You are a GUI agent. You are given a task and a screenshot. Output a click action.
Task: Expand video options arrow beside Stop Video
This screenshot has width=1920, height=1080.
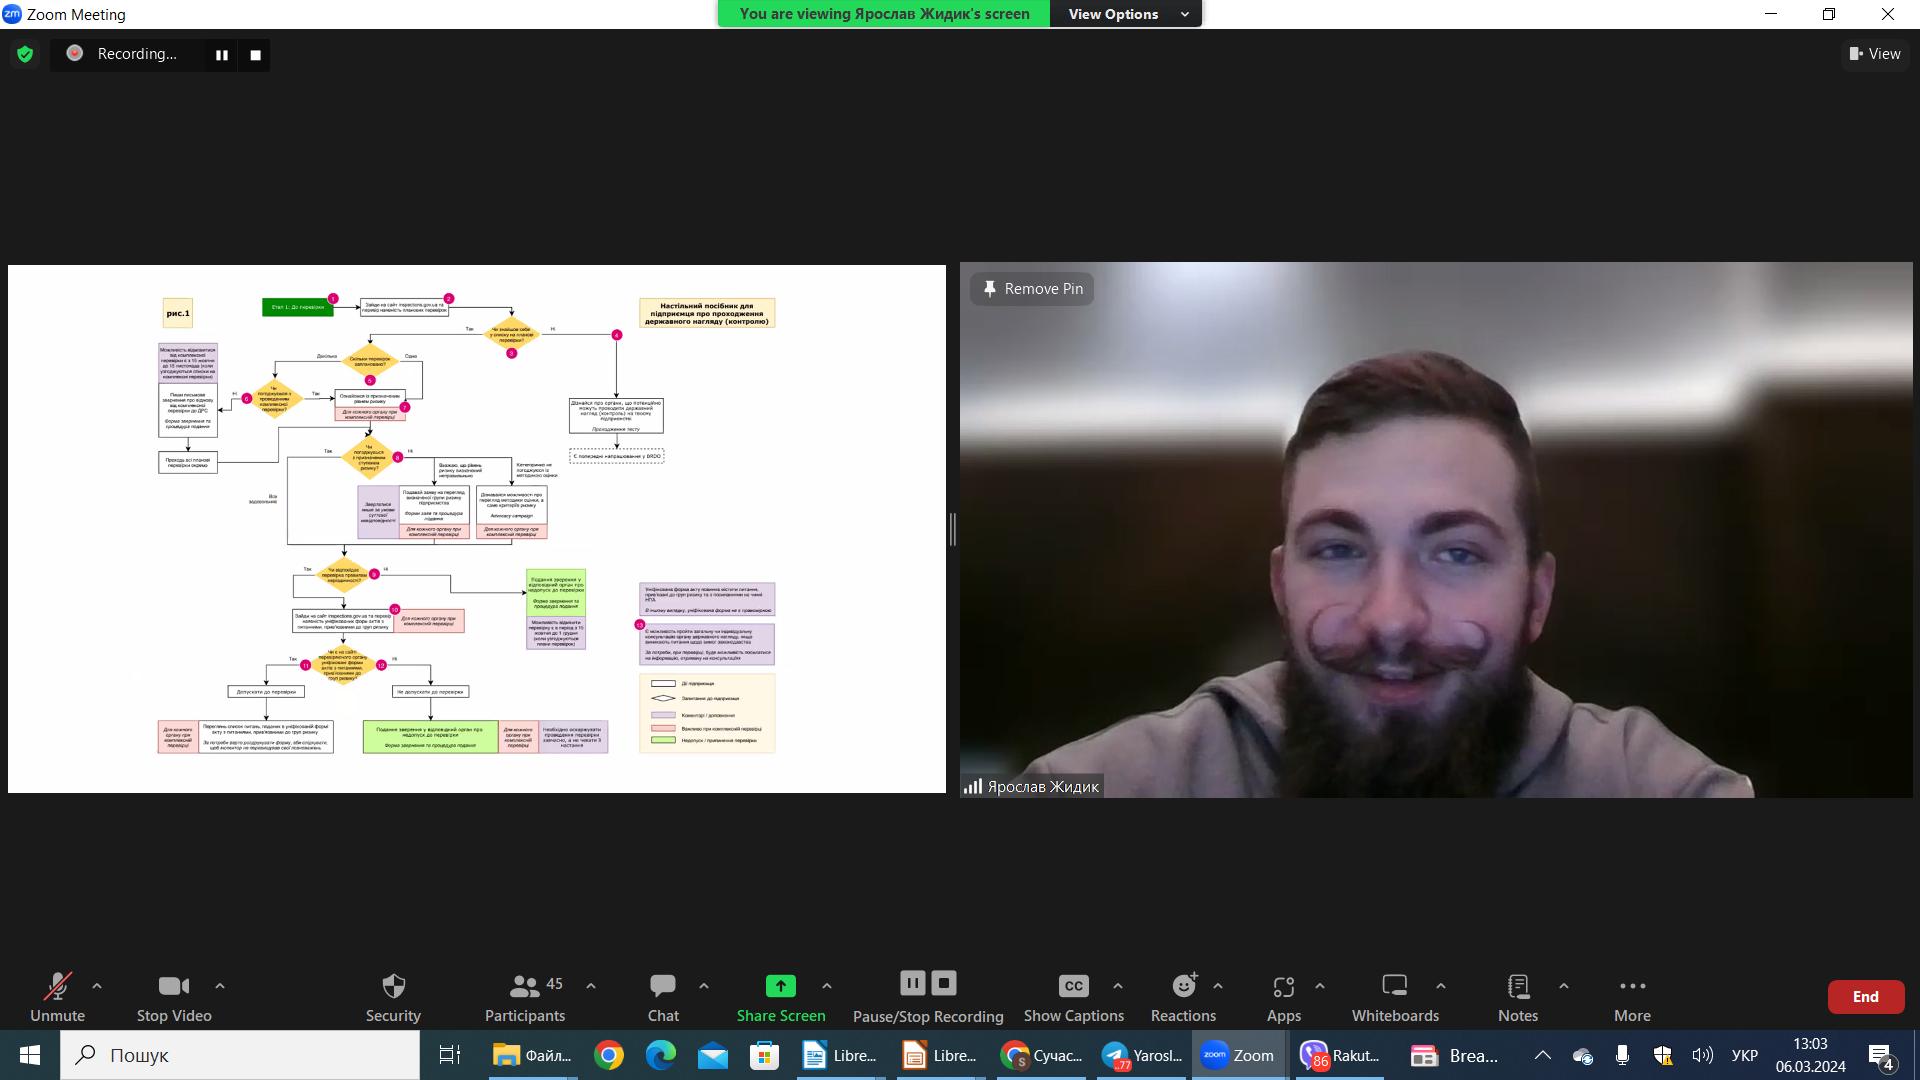click(x=220, y=986)
